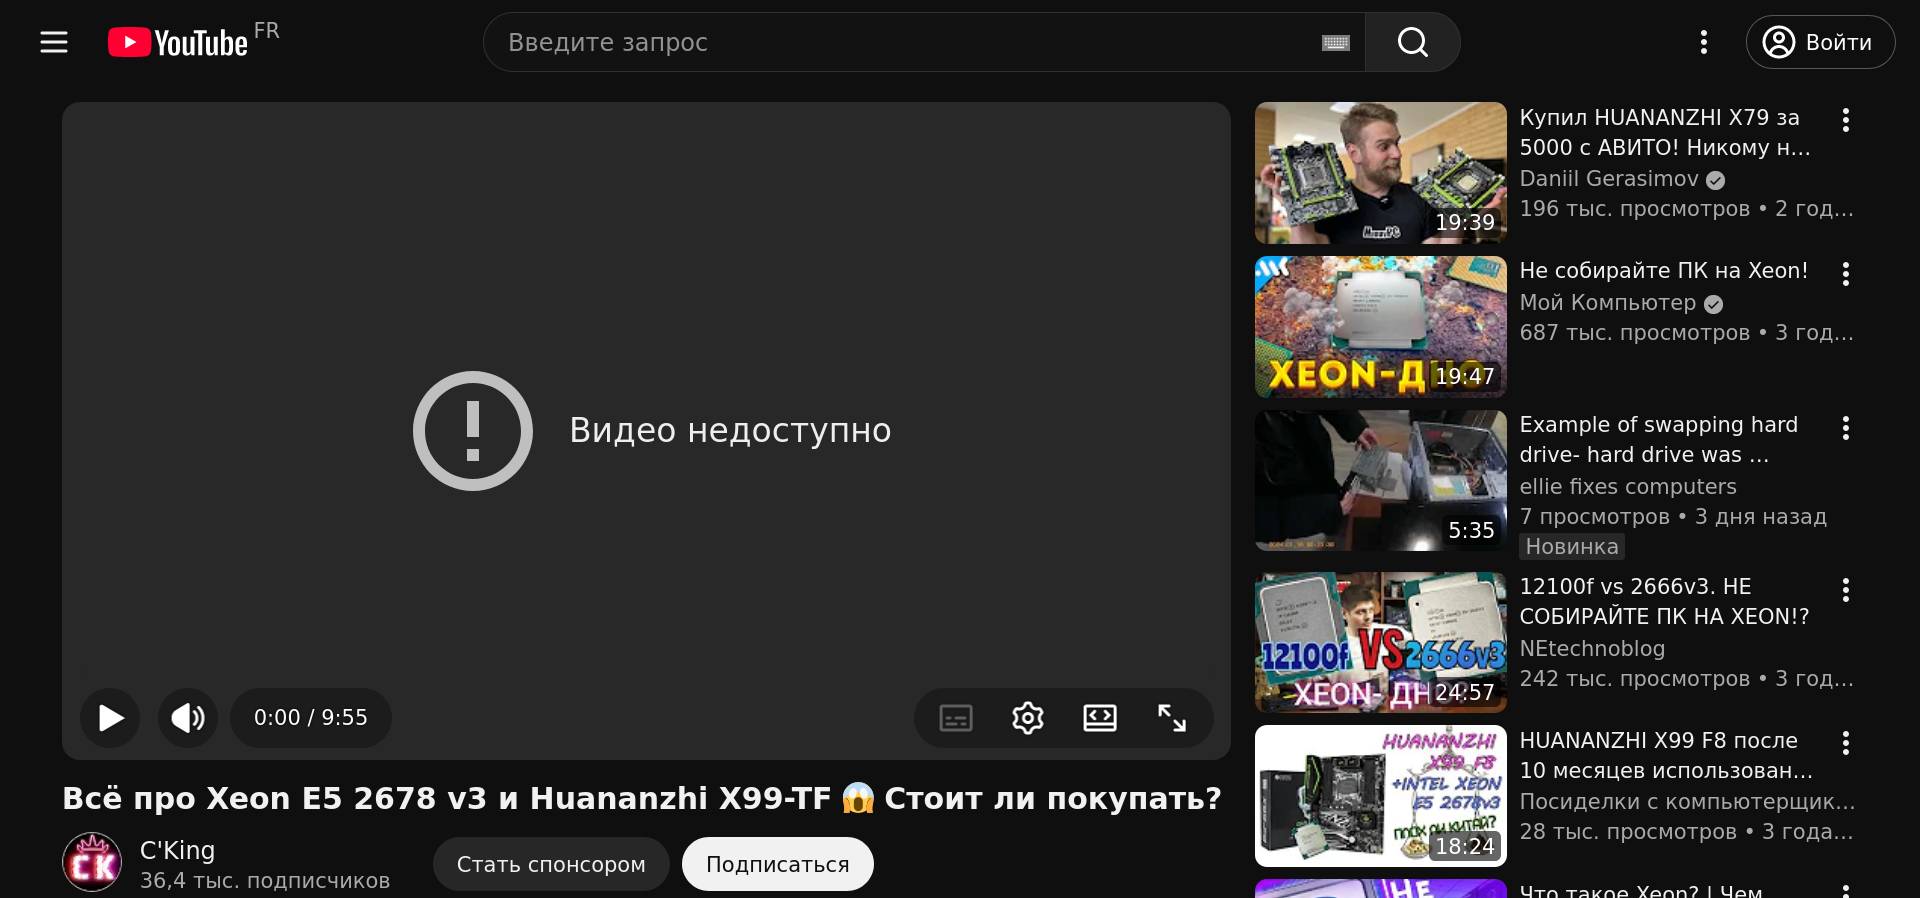Open the NEtechnoblog channel
1920x898 pixels.
click(x=1593, y=649)
